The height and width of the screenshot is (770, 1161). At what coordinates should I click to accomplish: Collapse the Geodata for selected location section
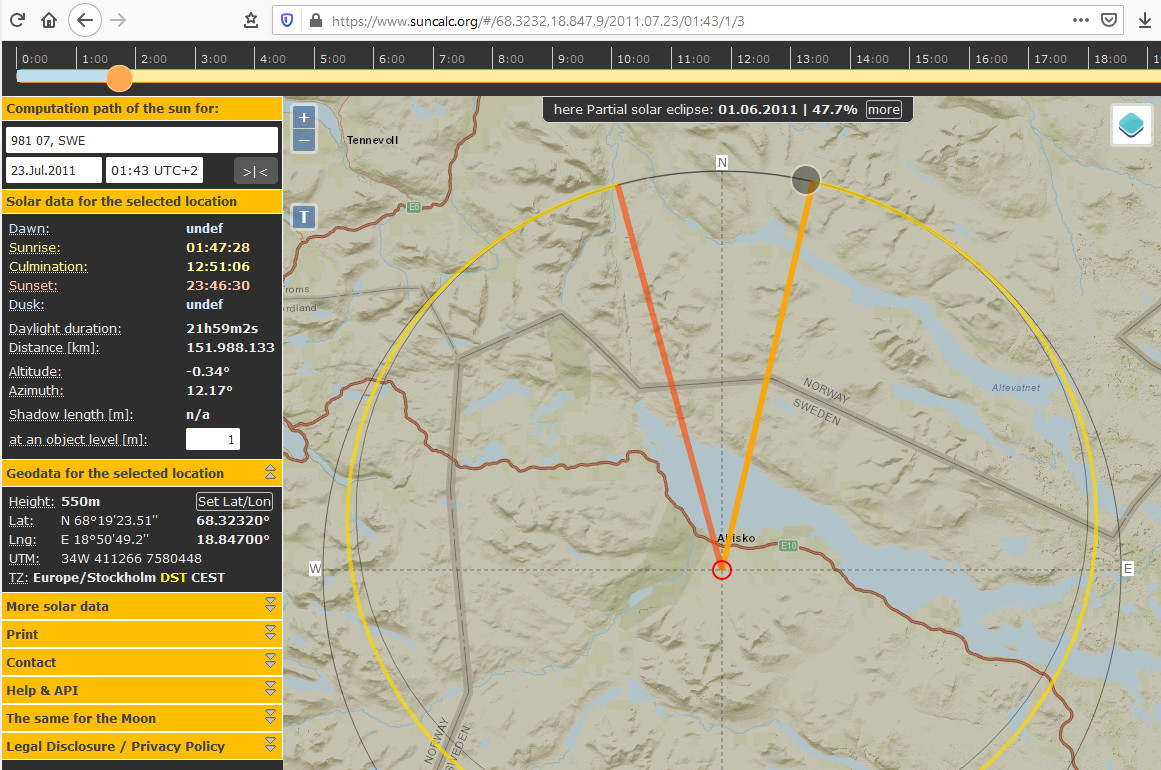[270, 472]
